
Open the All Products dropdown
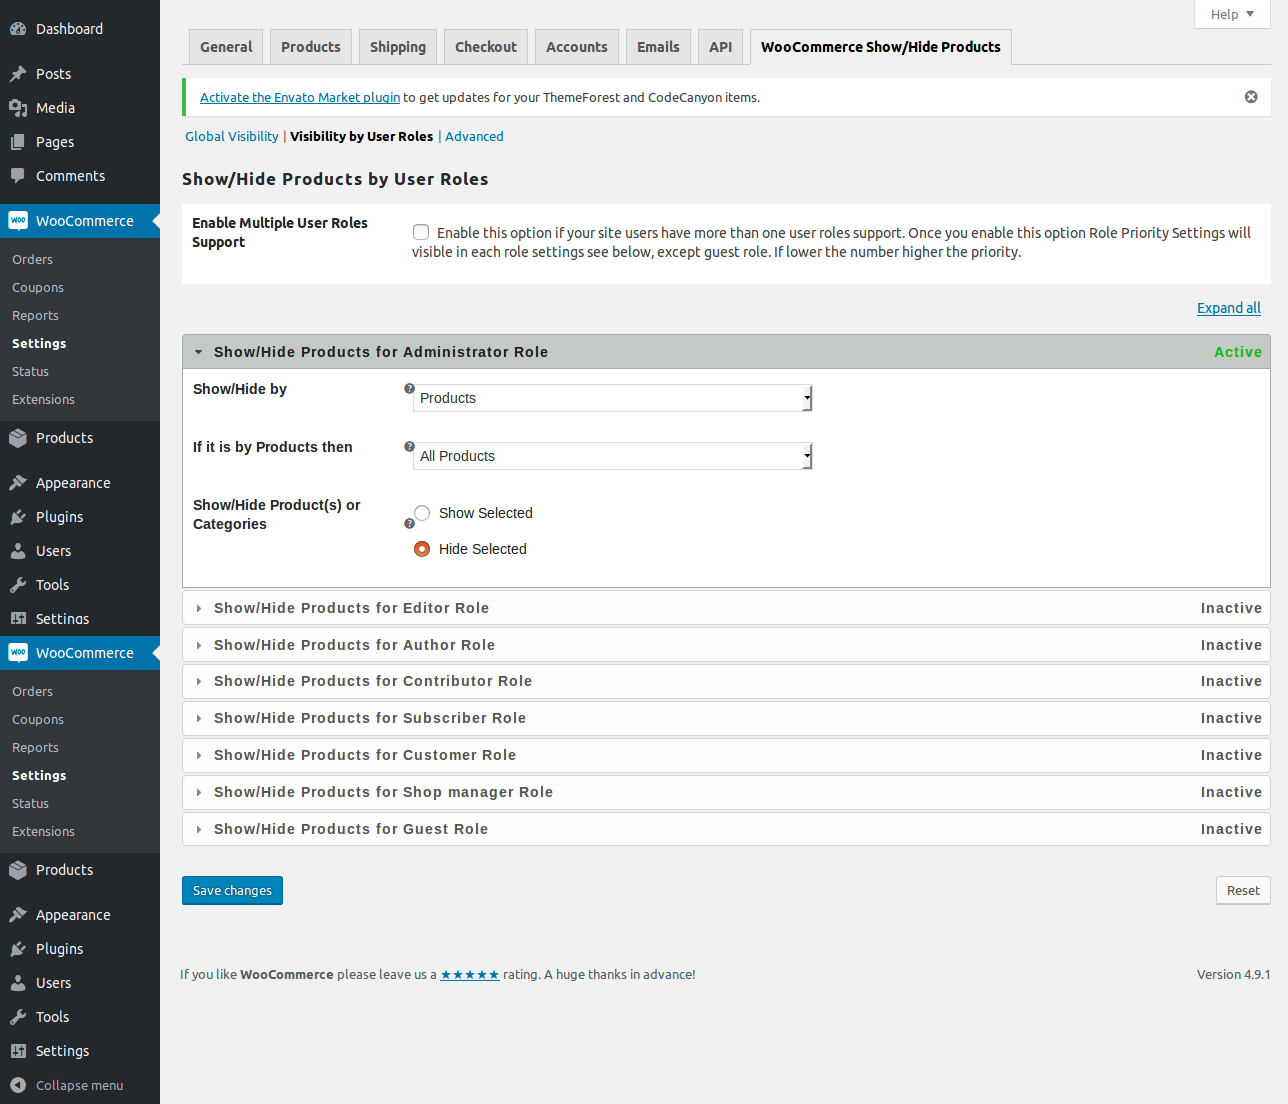[612, 456]
